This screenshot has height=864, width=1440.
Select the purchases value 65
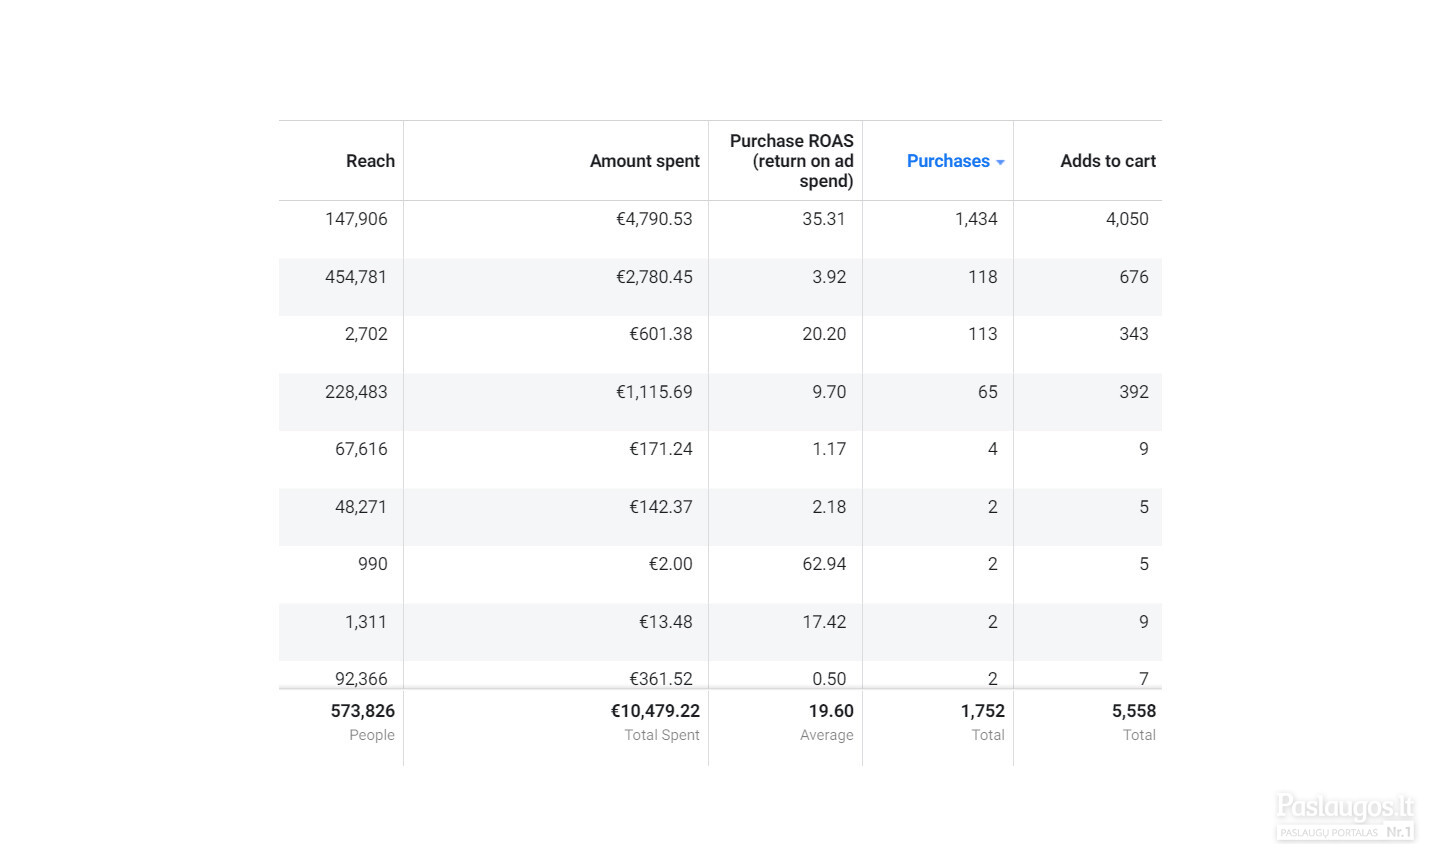click(x=988, y=392)
